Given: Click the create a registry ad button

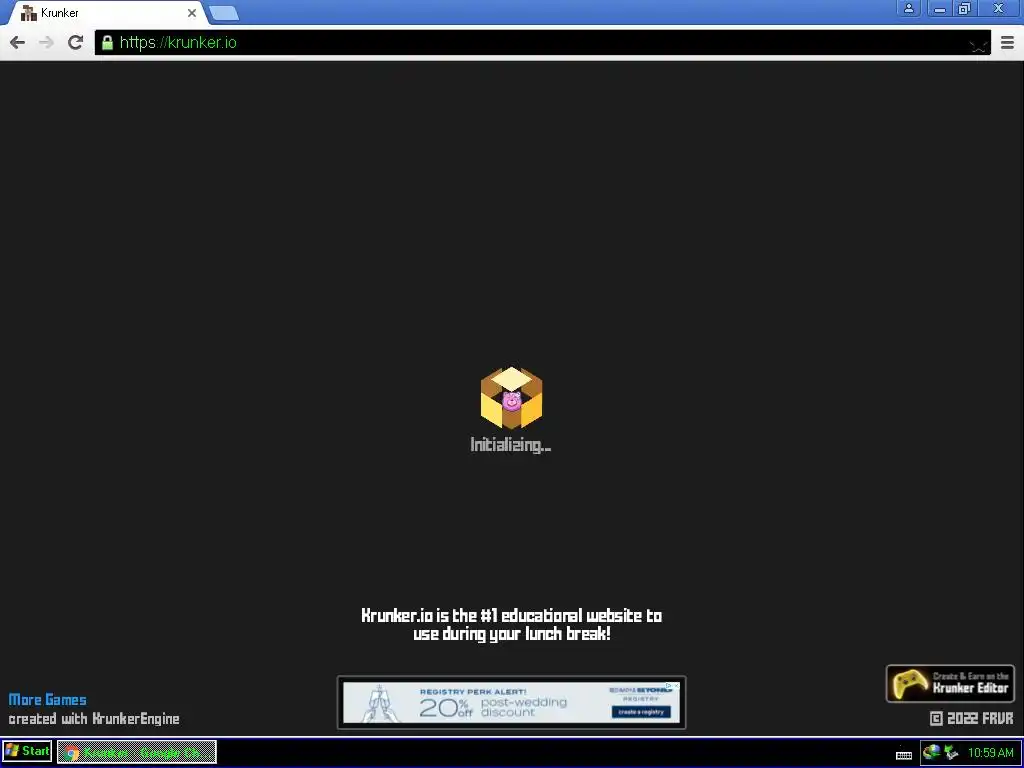Looking at the screenshot, I should (641, 712).
